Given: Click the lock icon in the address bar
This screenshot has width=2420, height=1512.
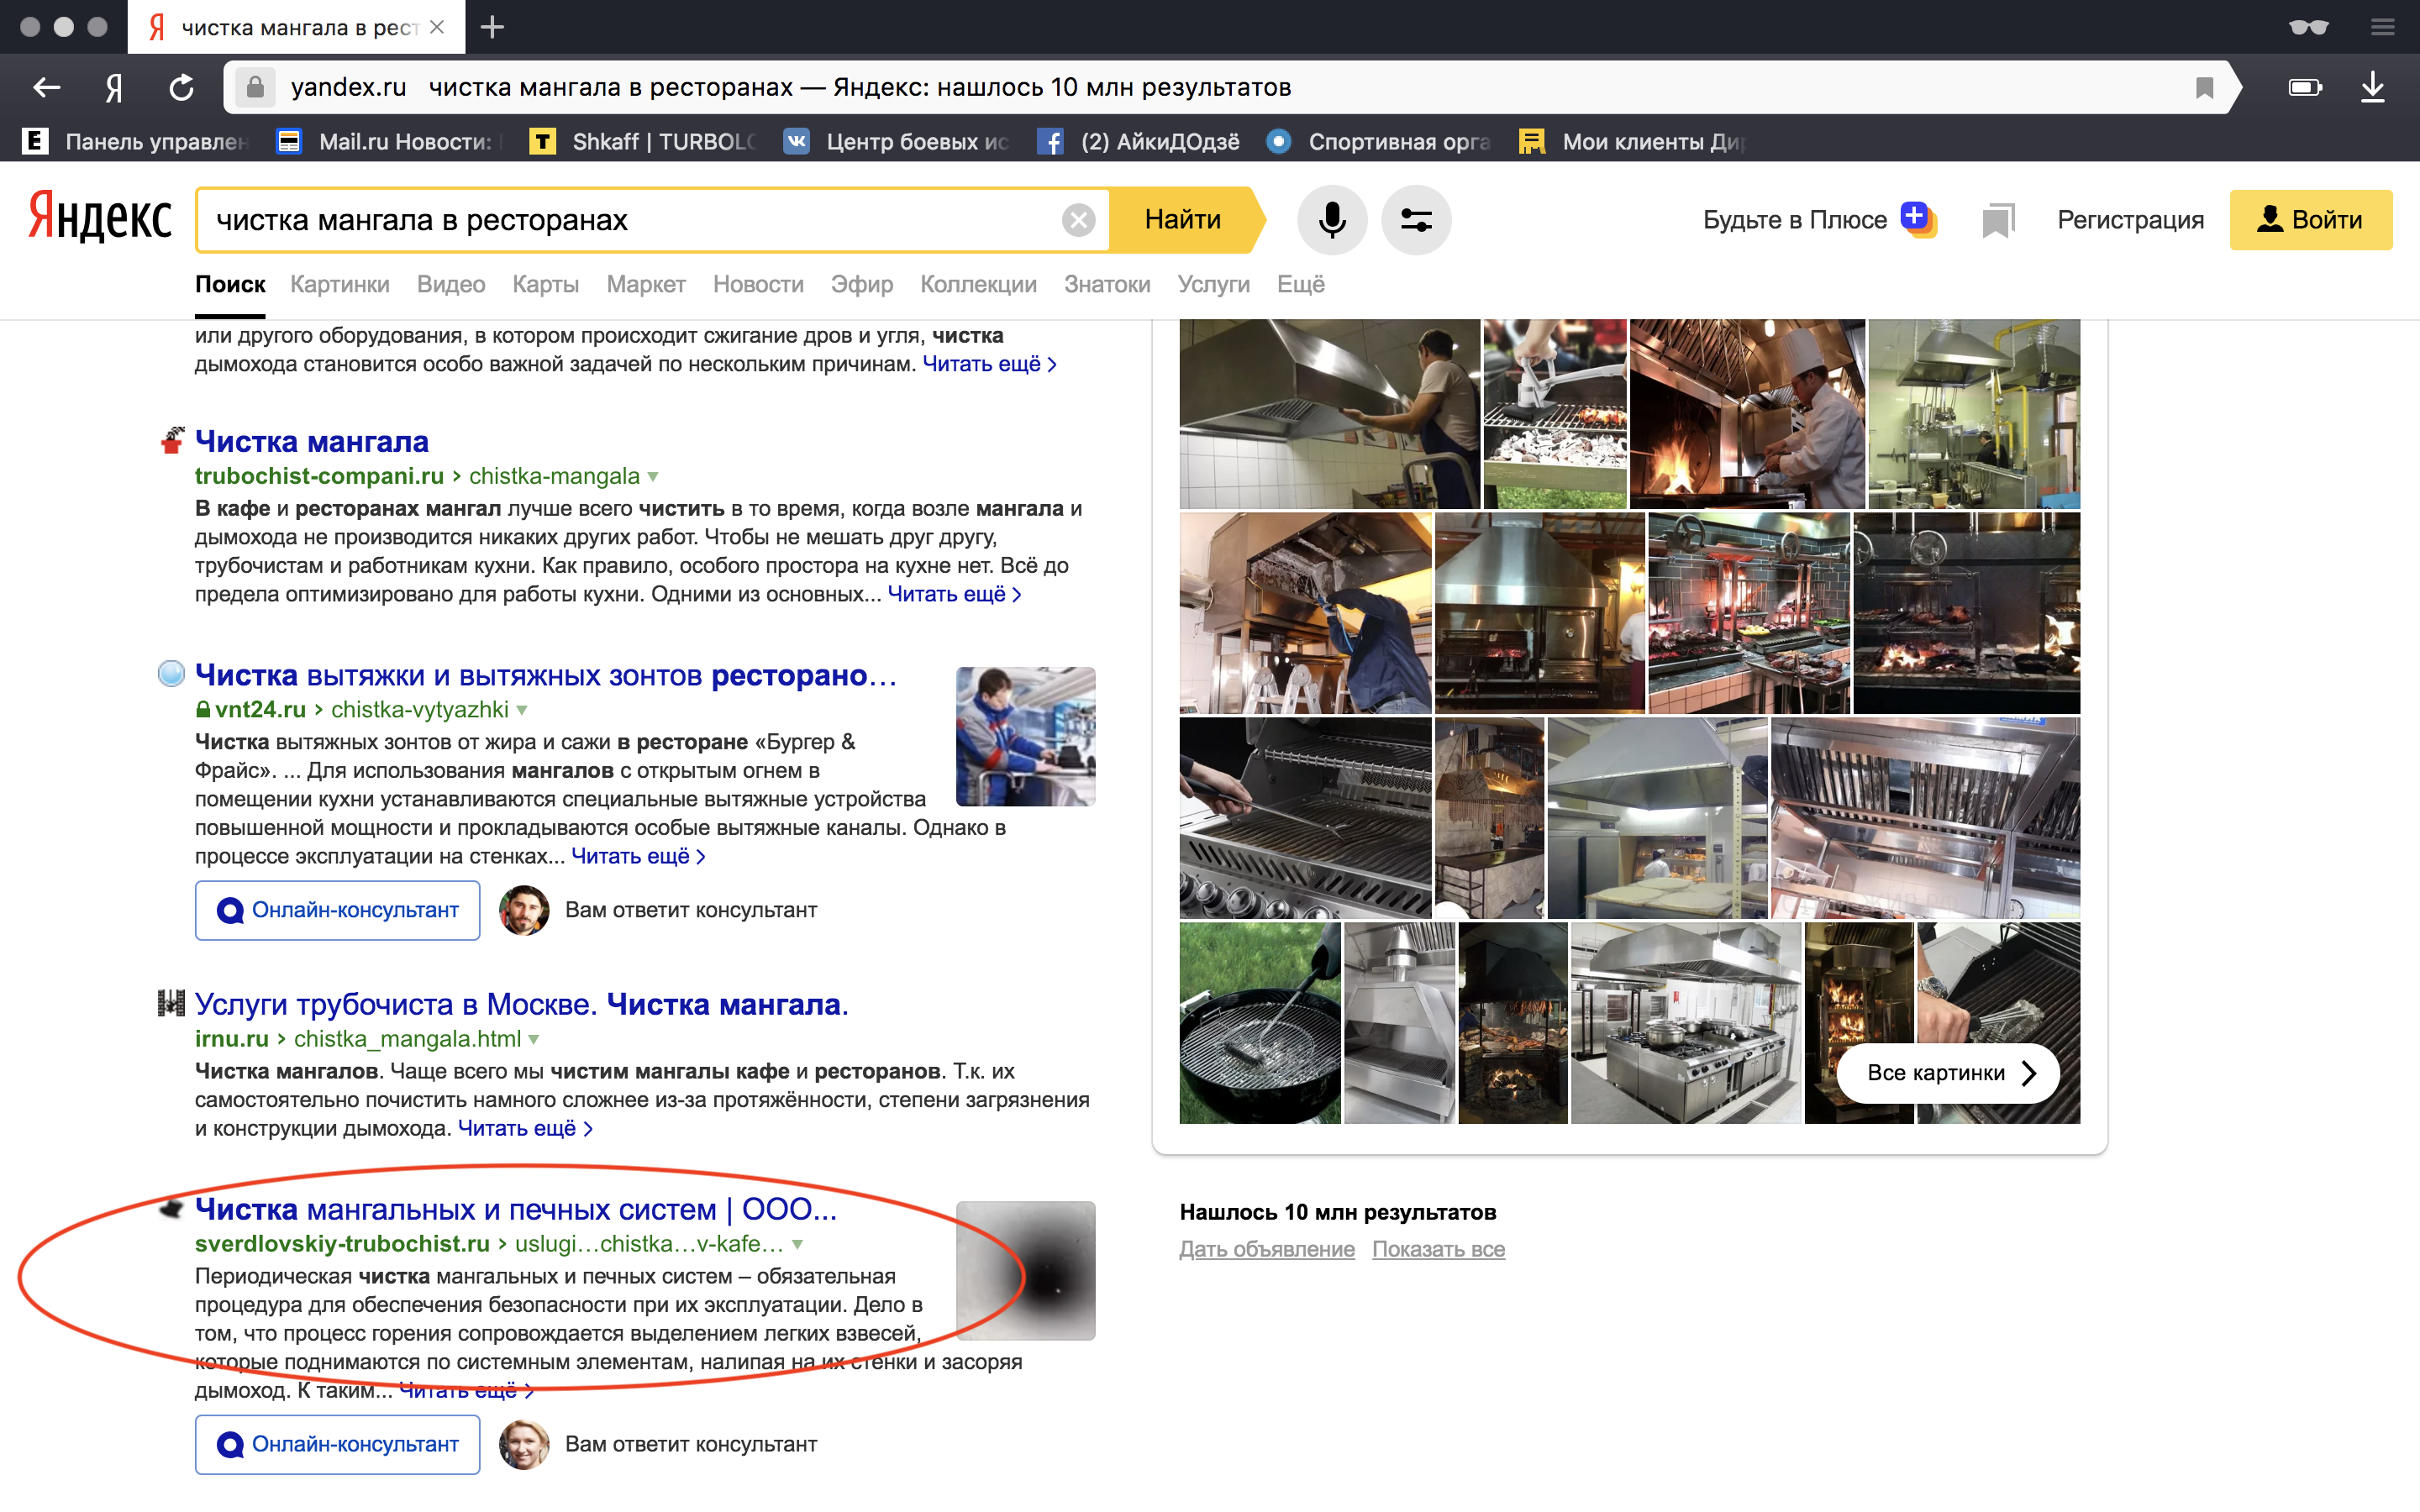Looking at the screenshot, I should (x=257, y=87).
